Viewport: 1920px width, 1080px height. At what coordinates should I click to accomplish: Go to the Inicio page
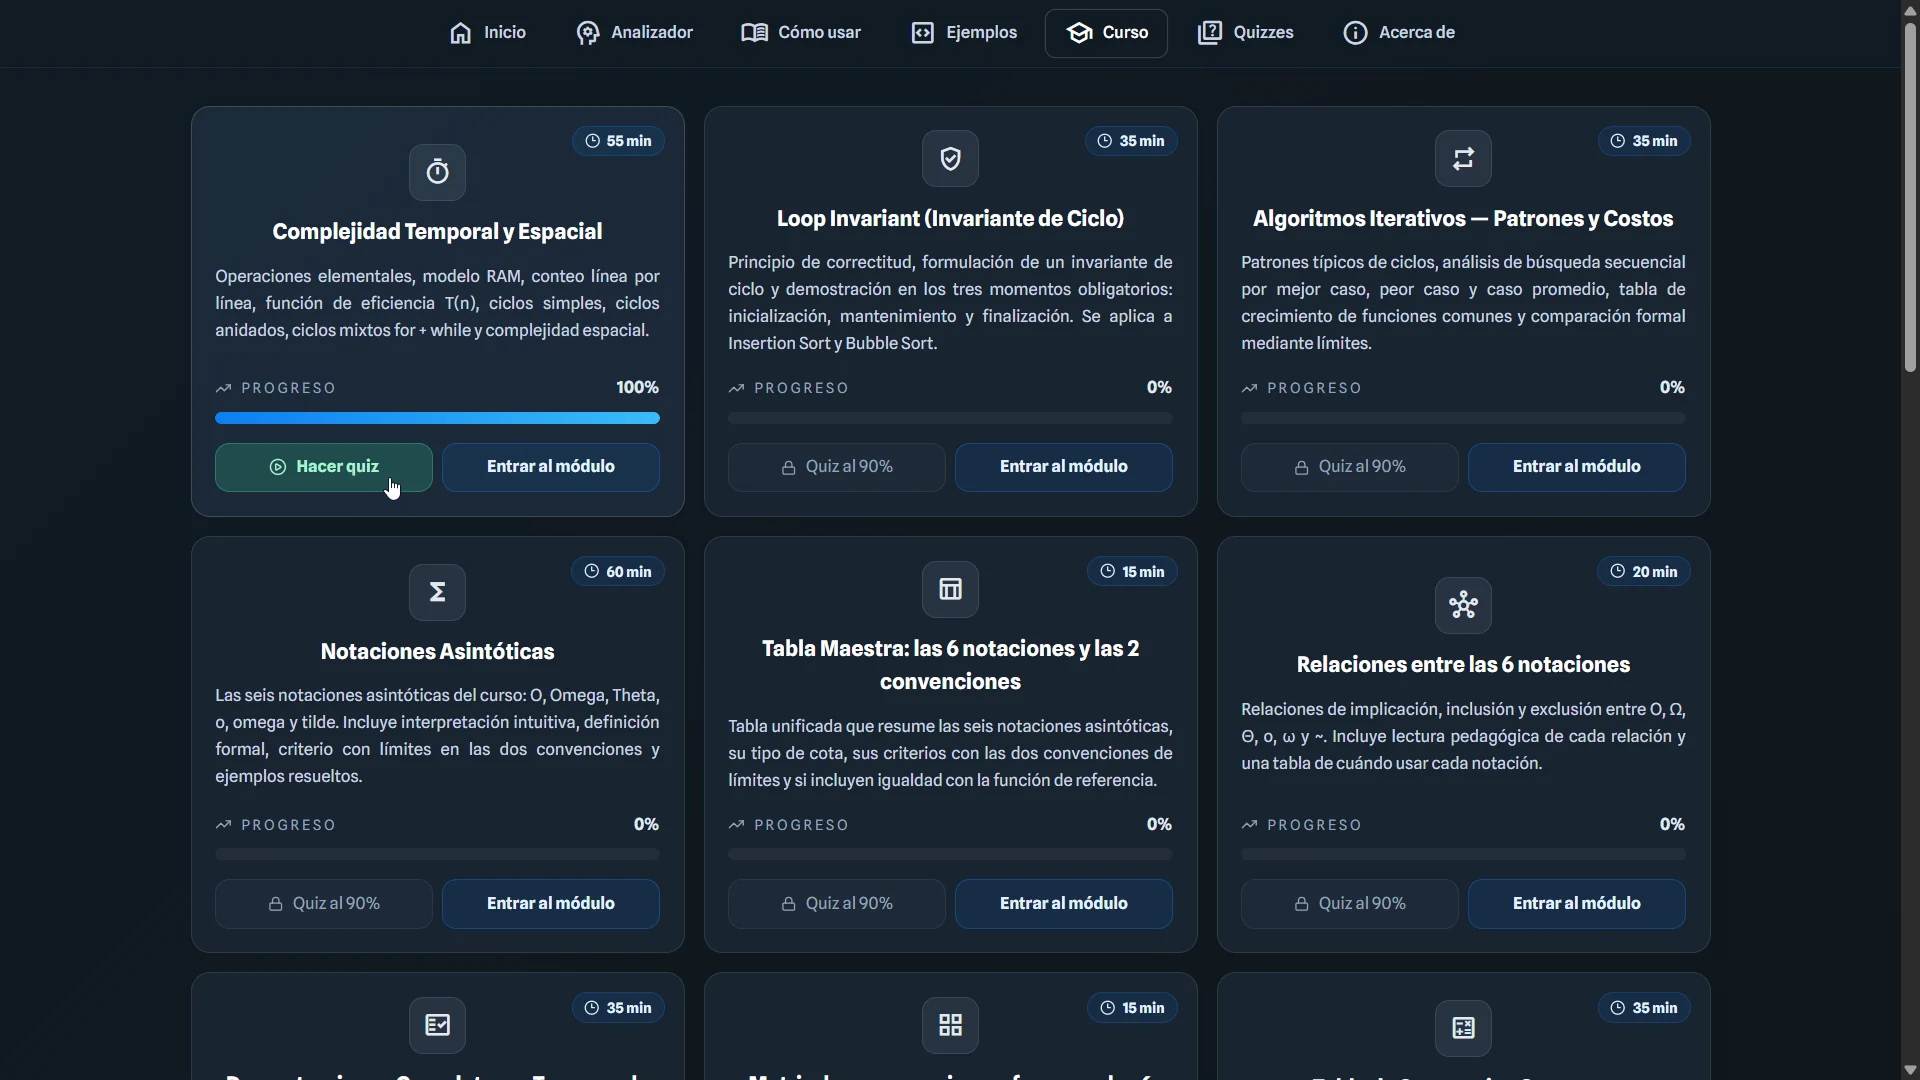tap(487, 33)
